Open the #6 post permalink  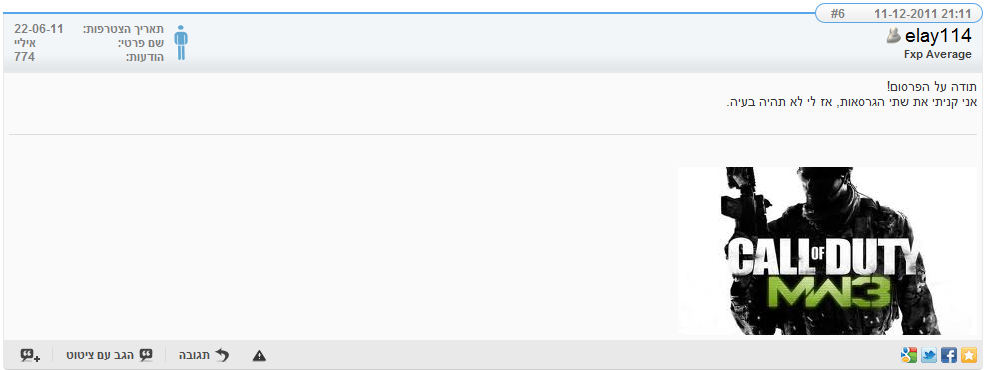pyautogui.click(x=838, y=13)
